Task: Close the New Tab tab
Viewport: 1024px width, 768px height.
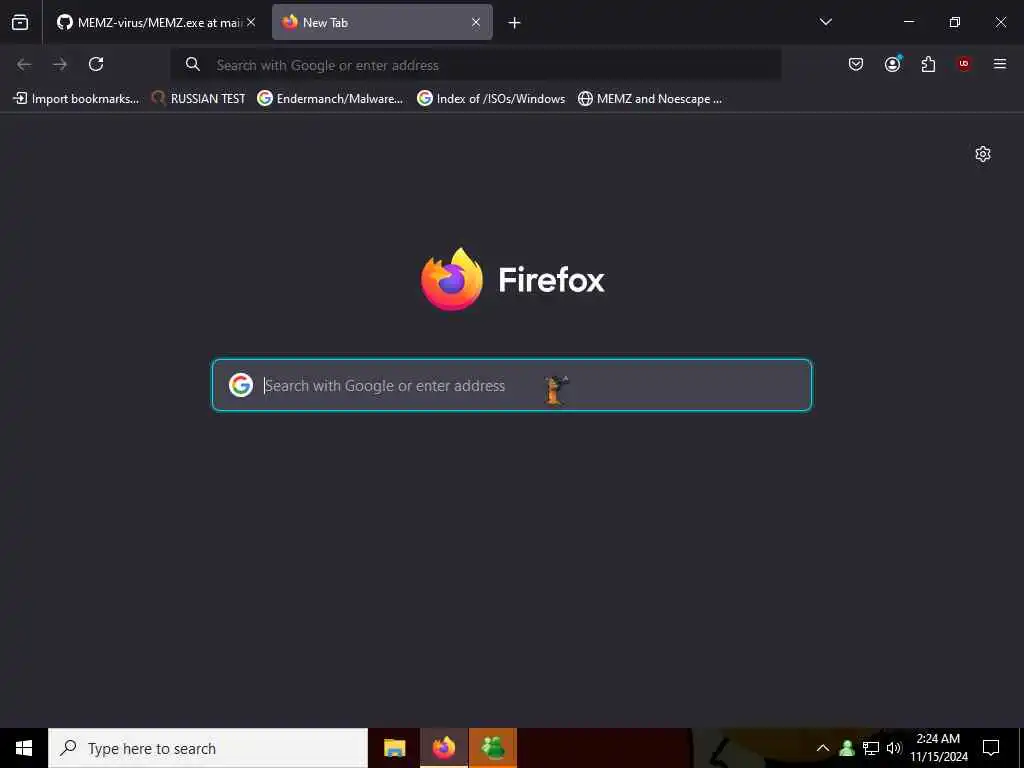Action: click(x=476, y=22)
